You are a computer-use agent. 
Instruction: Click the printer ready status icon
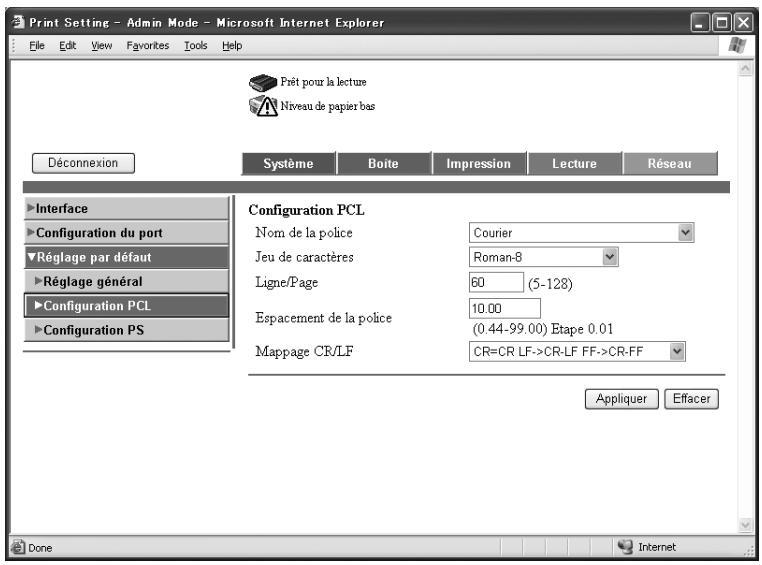[x=263, y=83]
